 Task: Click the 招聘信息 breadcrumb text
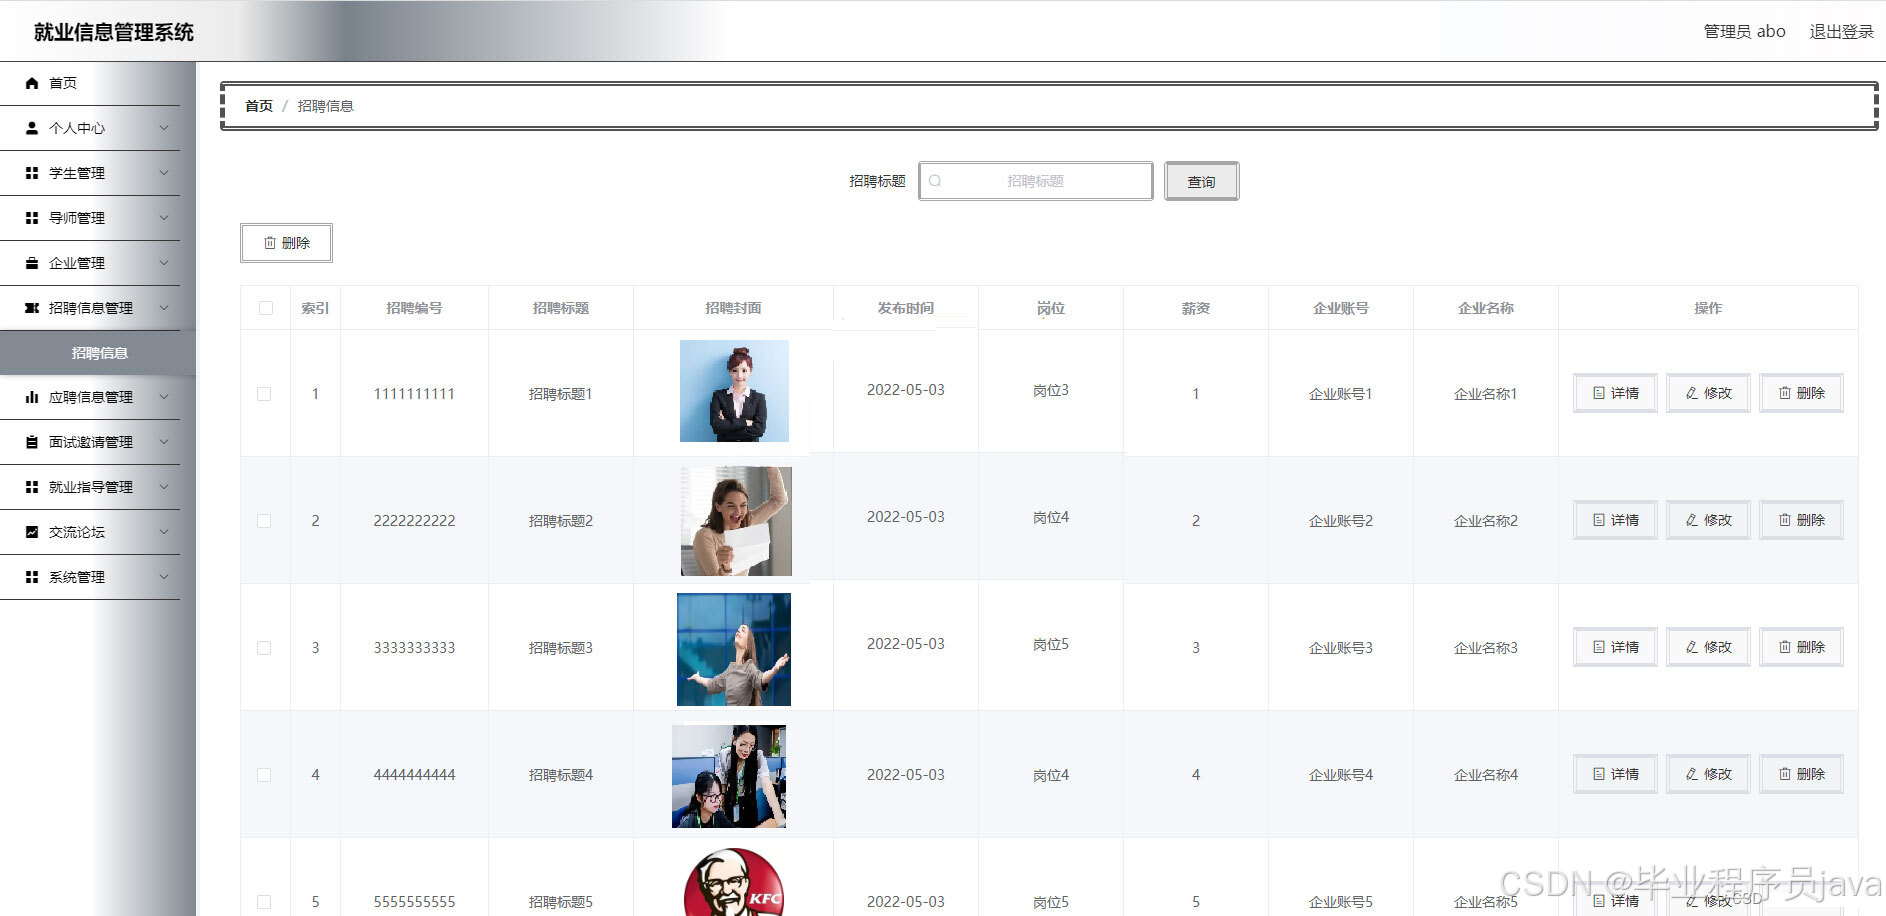(x=325, y=106)
